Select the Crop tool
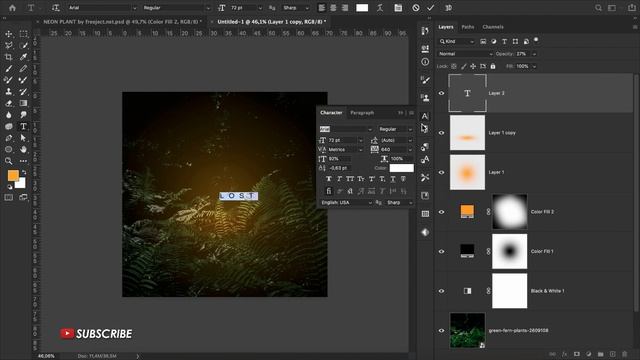The height and width of the screenshot is (360, 640). coord(9,57)
